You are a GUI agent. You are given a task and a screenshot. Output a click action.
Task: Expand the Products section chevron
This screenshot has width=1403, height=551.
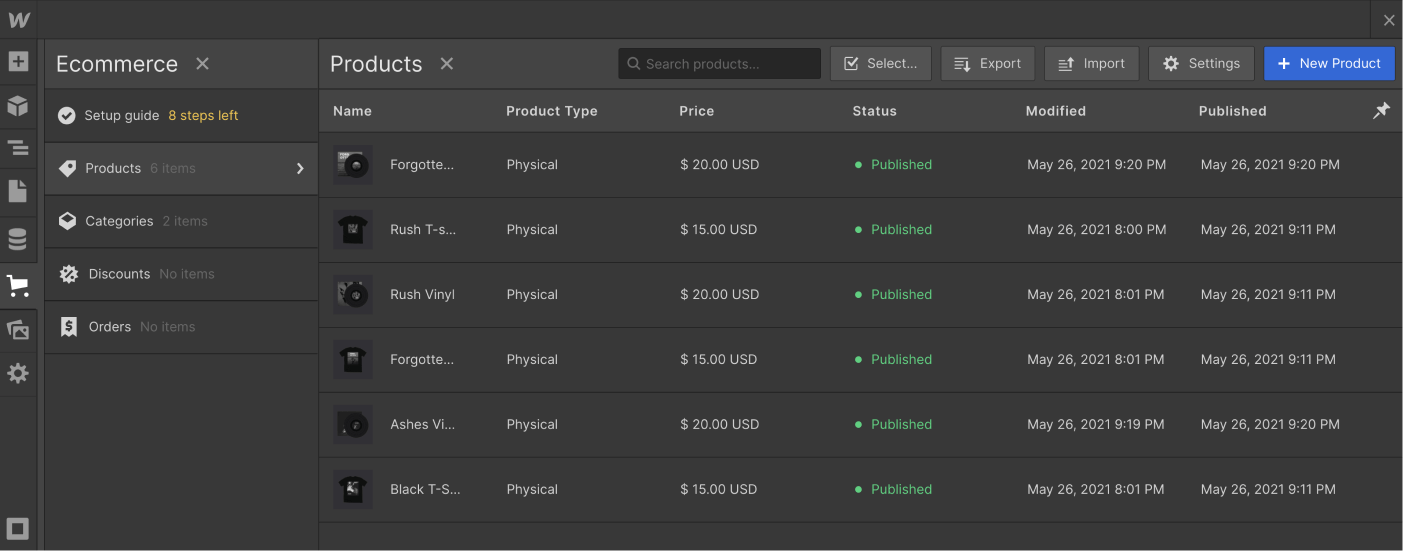click(x=300, y=169)
